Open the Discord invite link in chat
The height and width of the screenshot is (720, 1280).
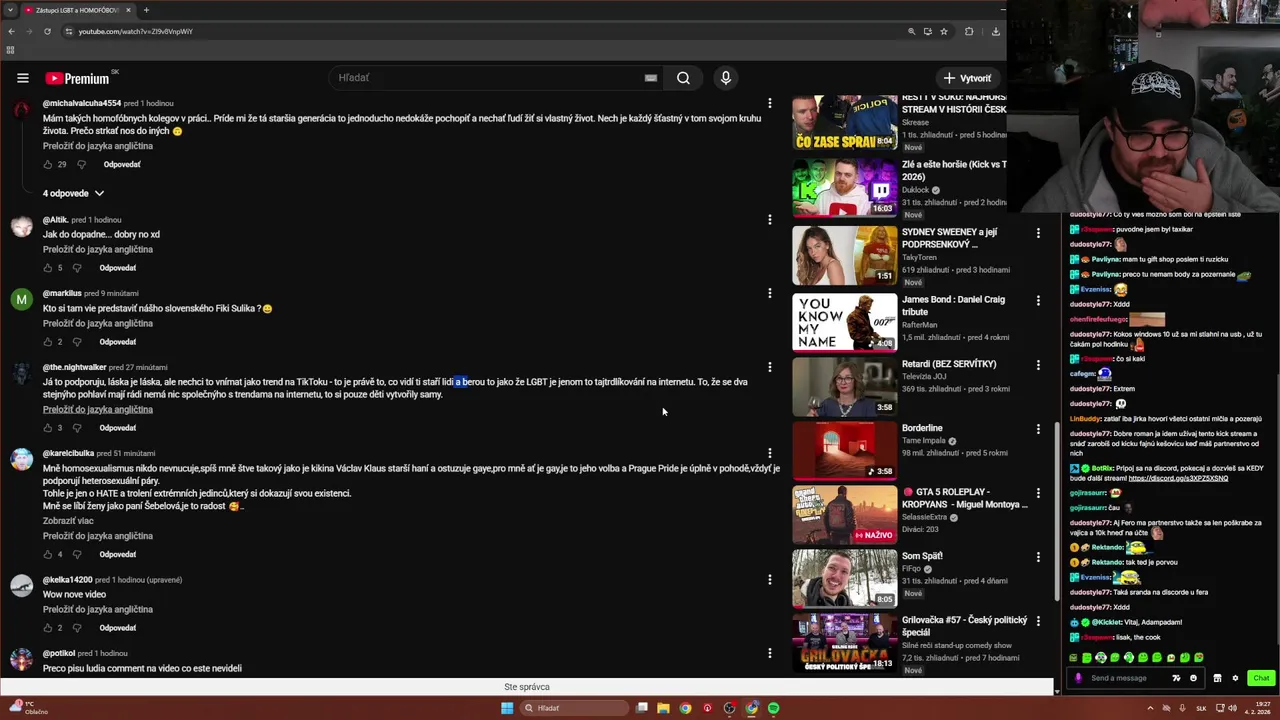(x=1178, y=478)
